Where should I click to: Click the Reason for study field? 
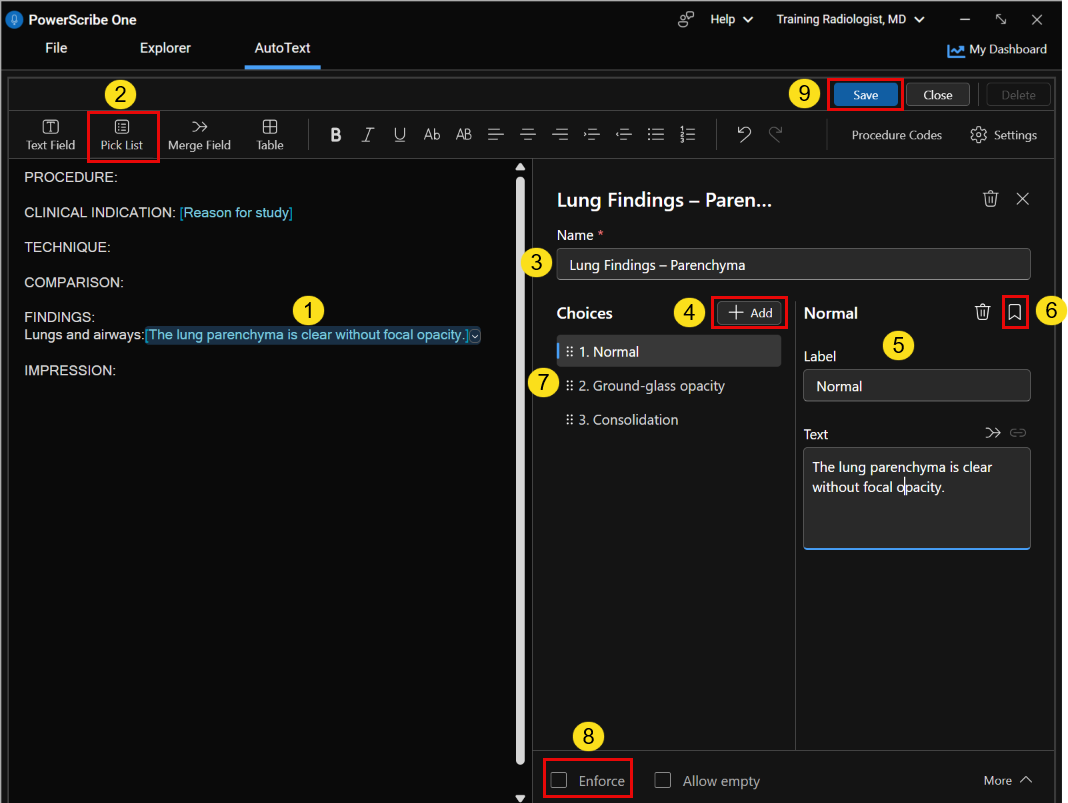(236, 212)
